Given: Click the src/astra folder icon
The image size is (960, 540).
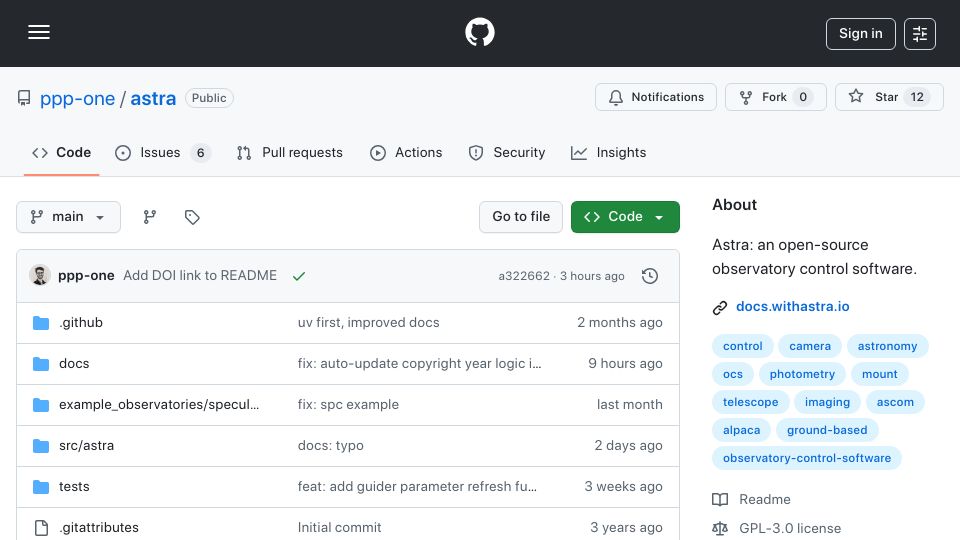Looking at the screenshot, I should pos(41,446).
